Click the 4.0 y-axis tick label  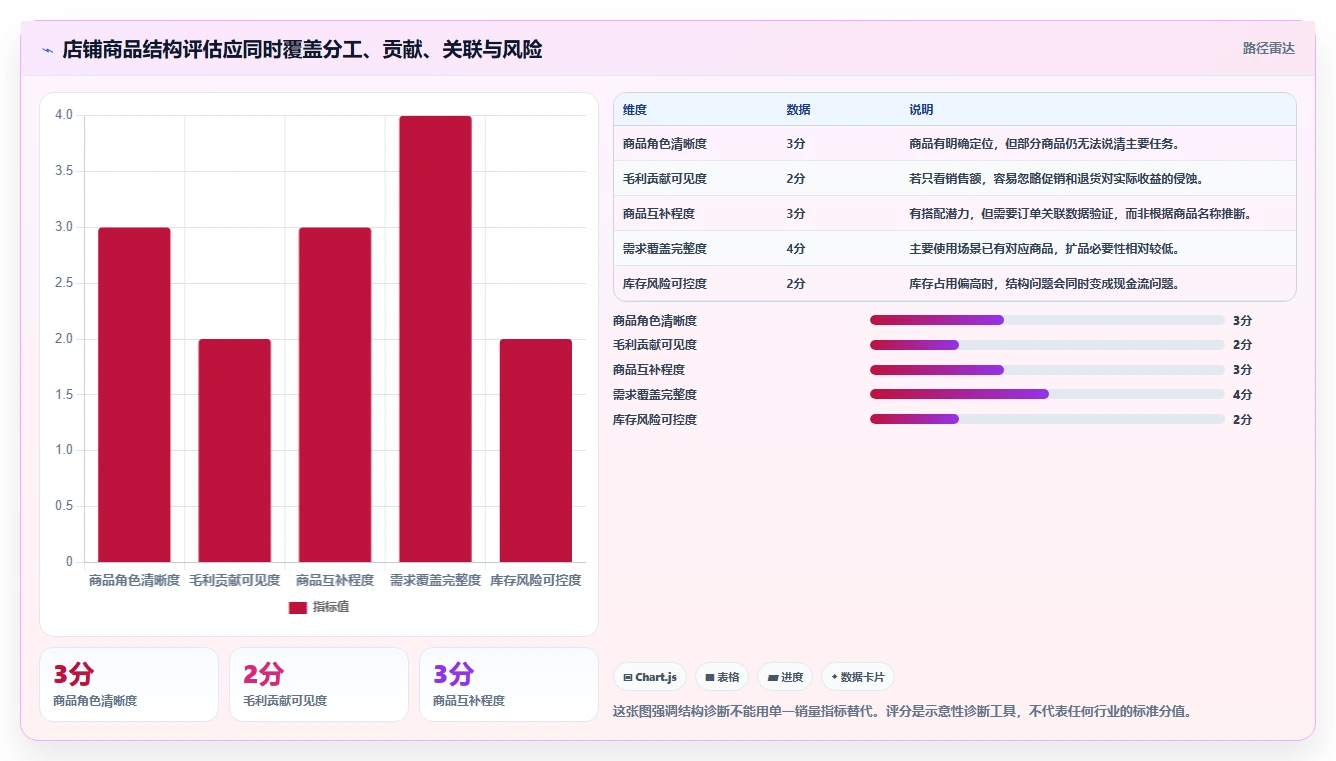pos(64,115)
